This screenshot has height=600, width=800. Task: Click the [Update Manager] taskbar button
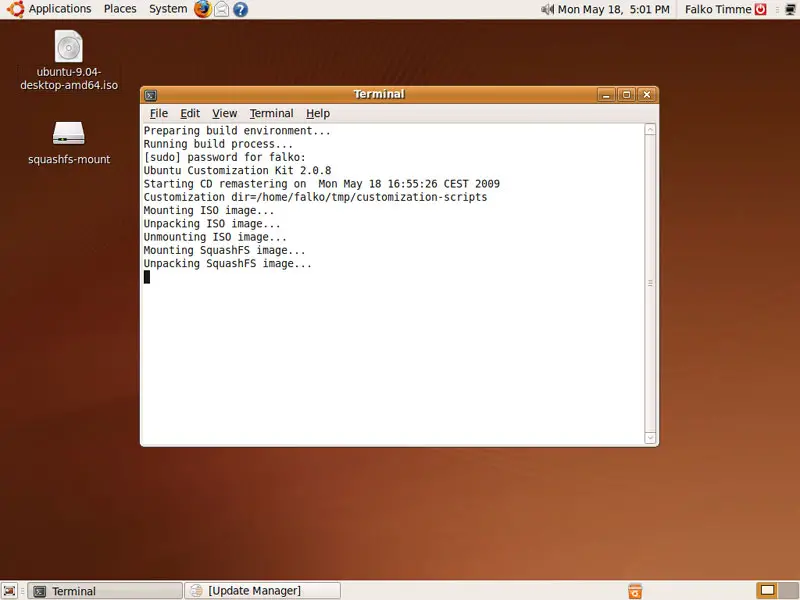click(x=262, y=591)
